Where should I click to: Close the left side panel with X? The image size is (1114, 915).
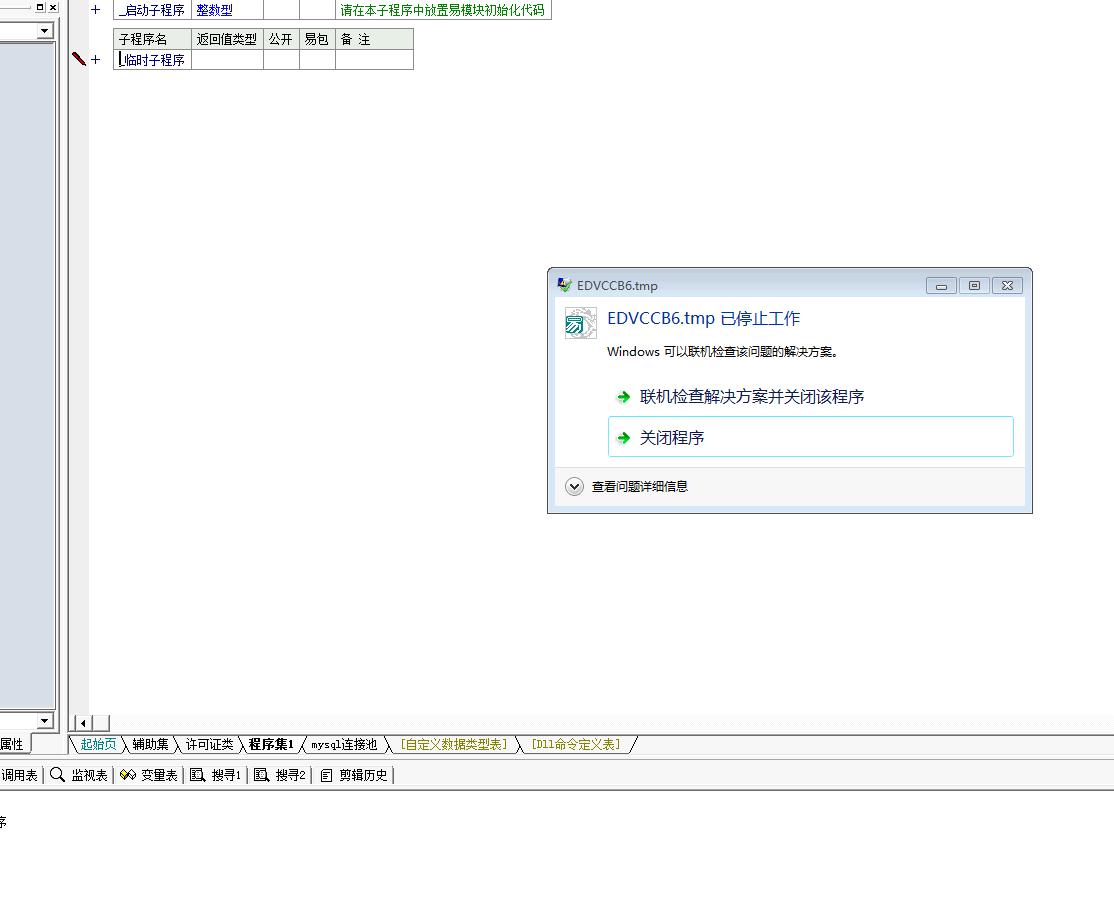pos(53,7)
